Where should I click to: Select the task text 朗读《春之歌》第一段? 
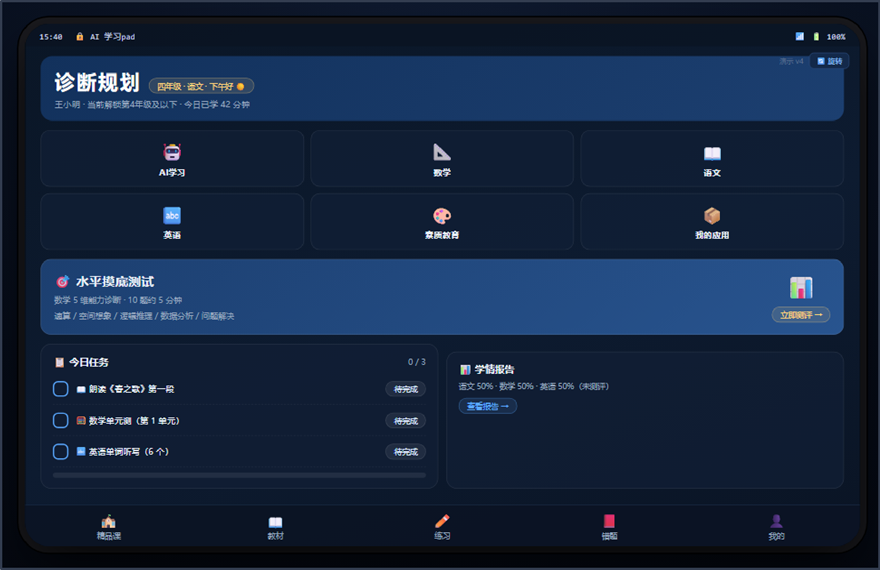click(131, 389)
